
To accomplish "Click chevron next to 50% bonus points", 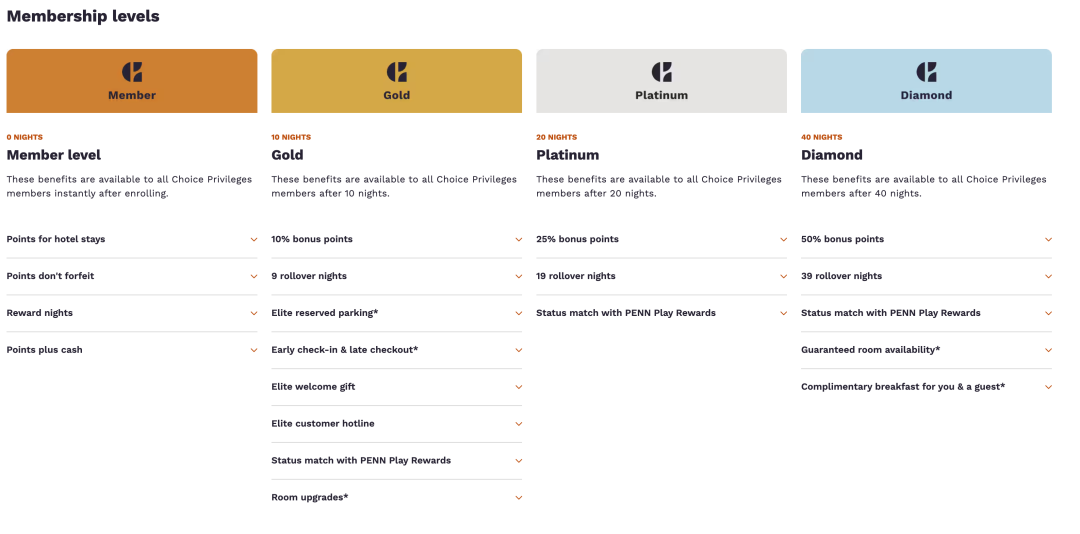I will coord(1048,240).
